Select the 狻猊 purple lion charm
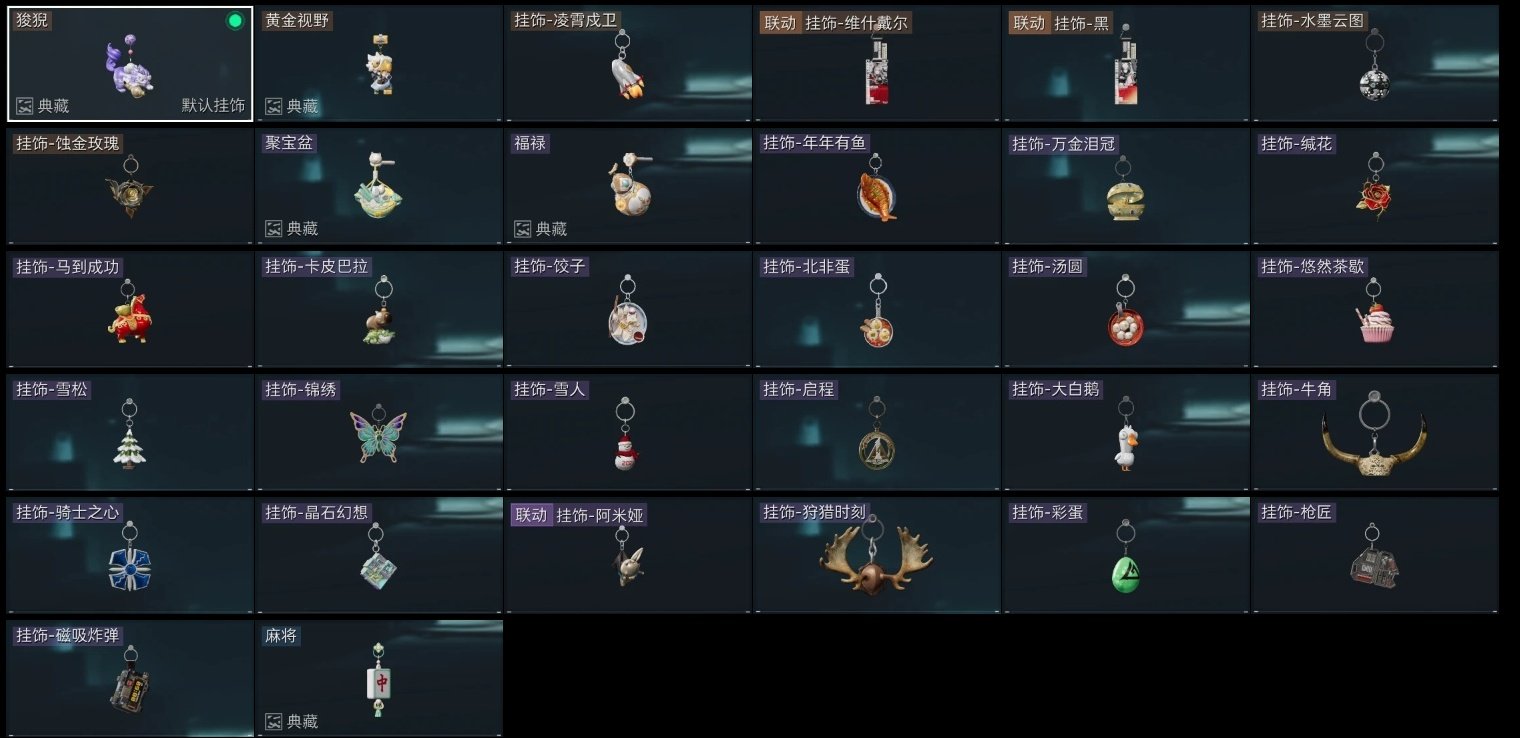This screenshot has height=738, width=1520. [x=130, y=64]
